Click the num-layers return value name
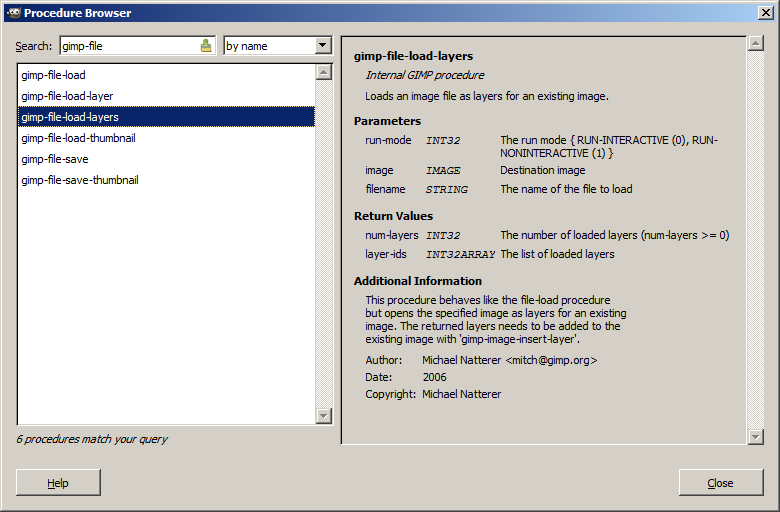780x512 pixels. point(392,235)
